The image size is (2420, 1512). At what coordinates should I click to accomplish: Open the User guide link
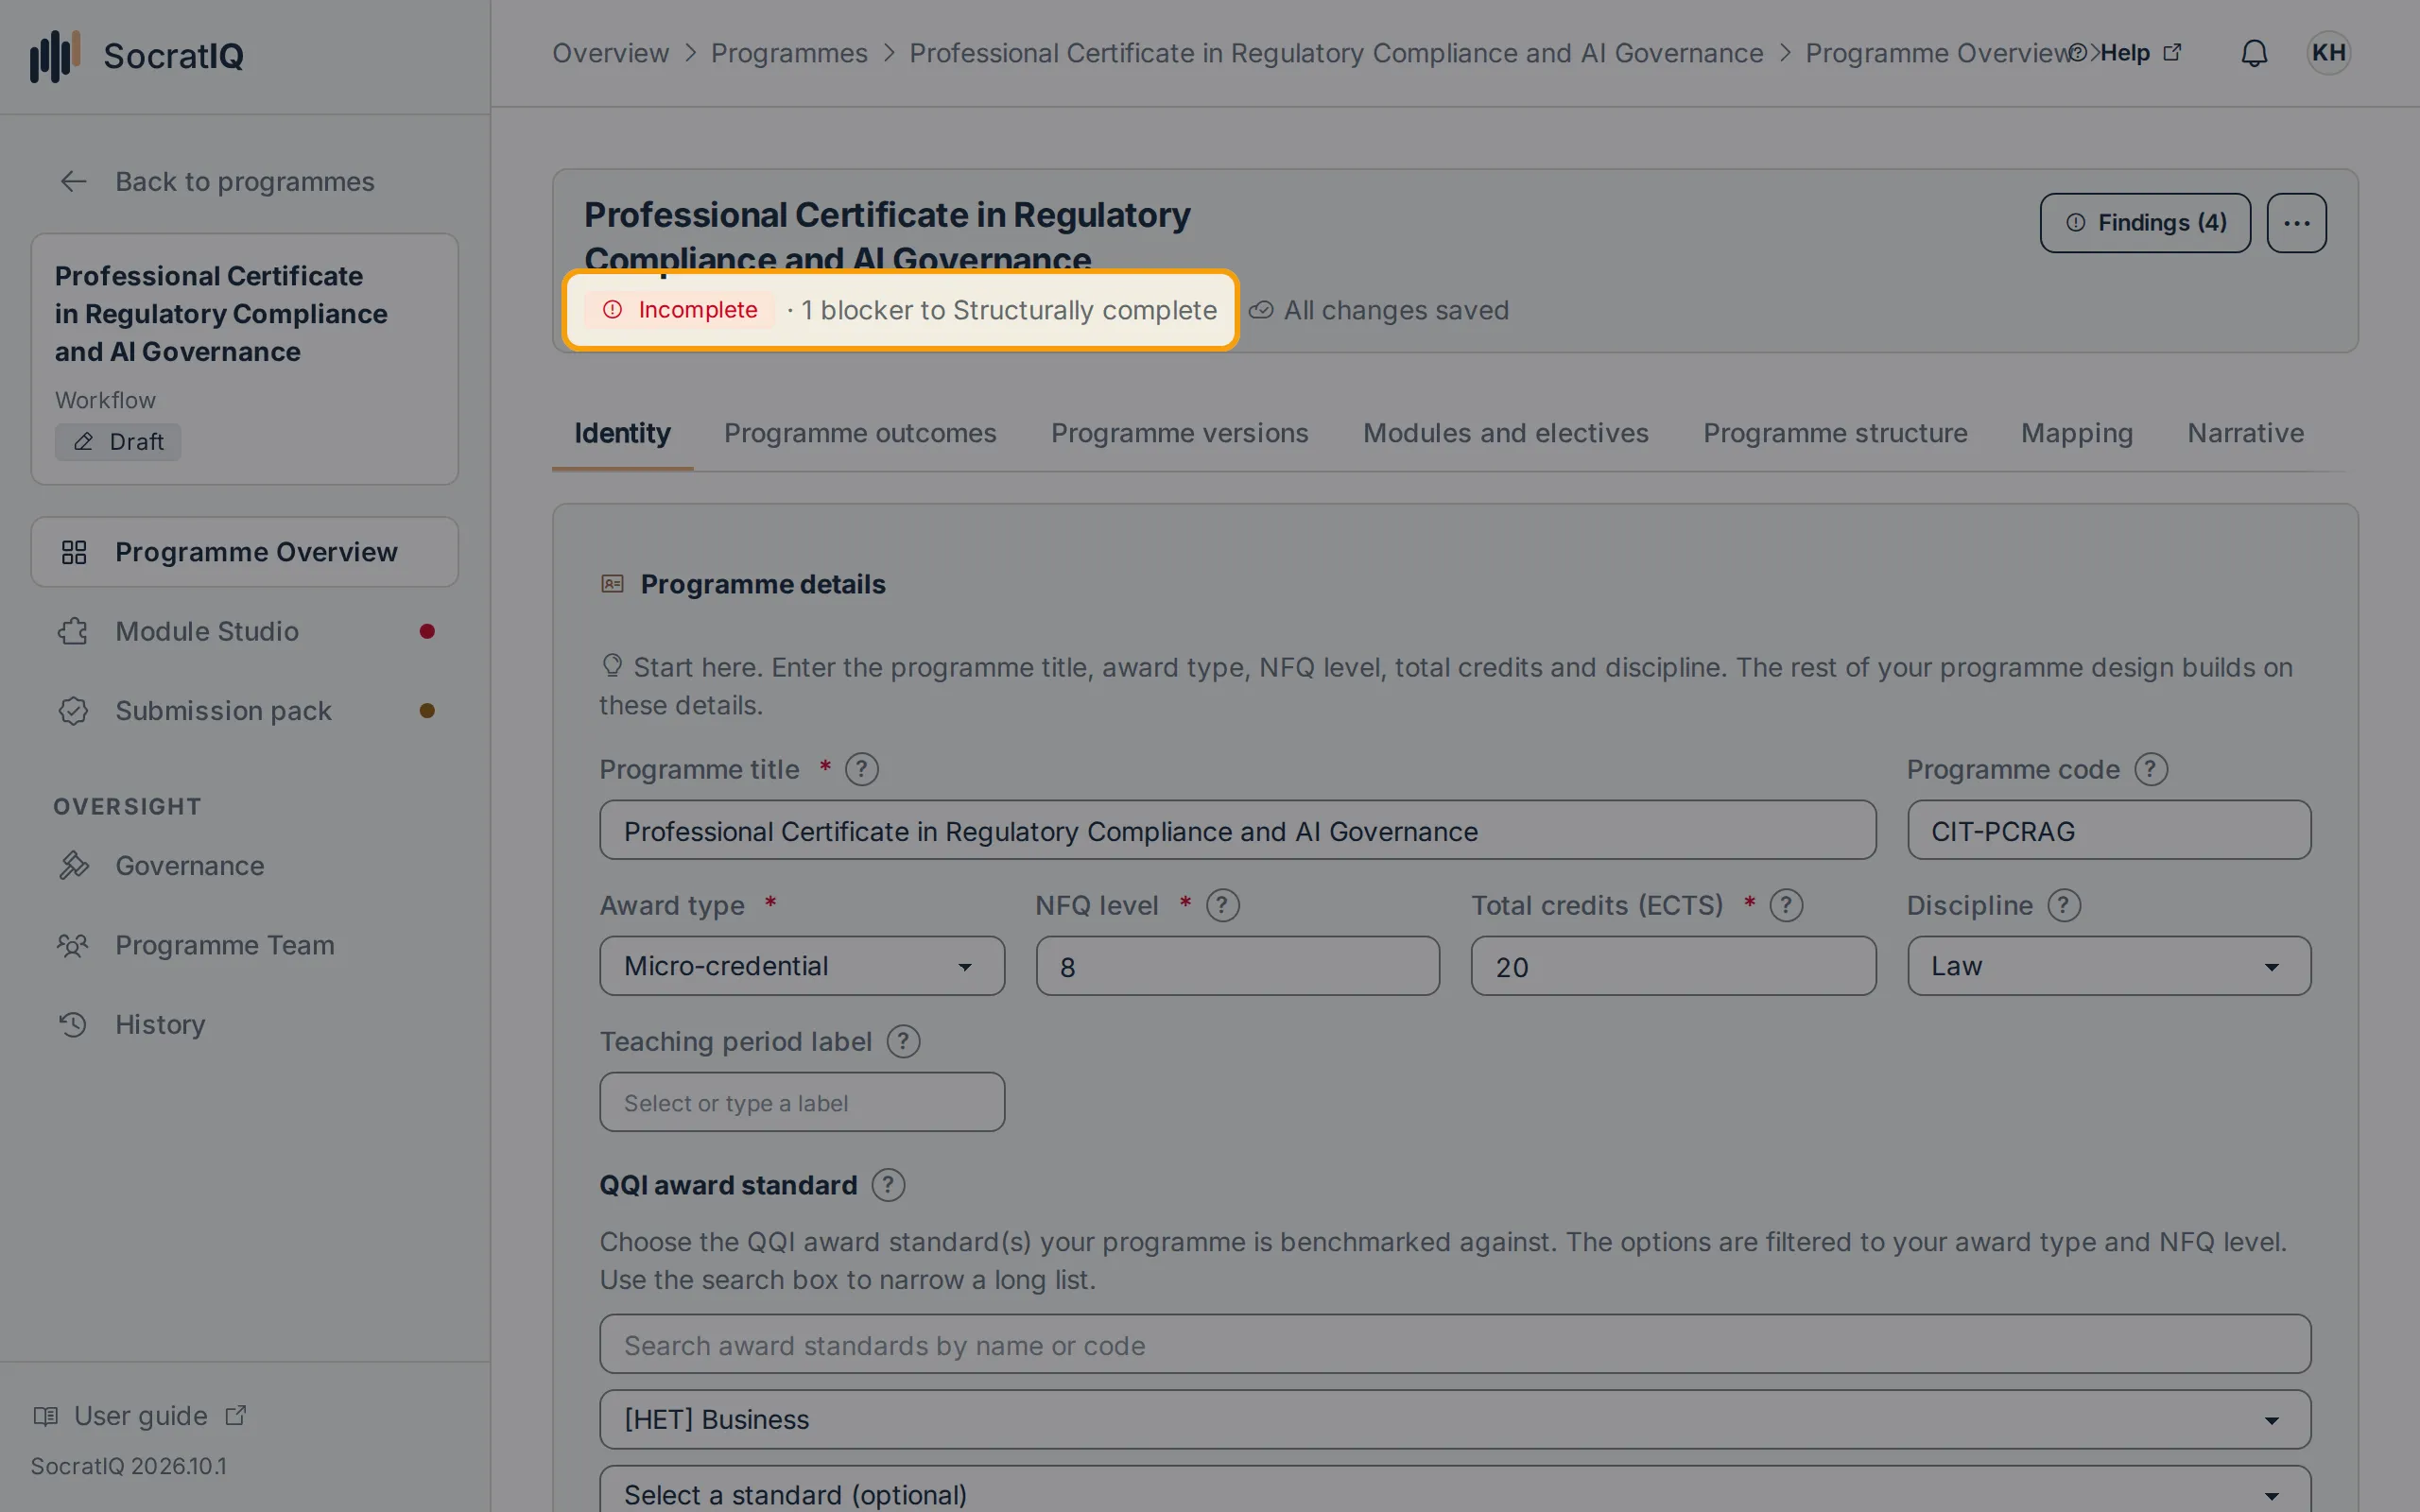[140, 1416]
